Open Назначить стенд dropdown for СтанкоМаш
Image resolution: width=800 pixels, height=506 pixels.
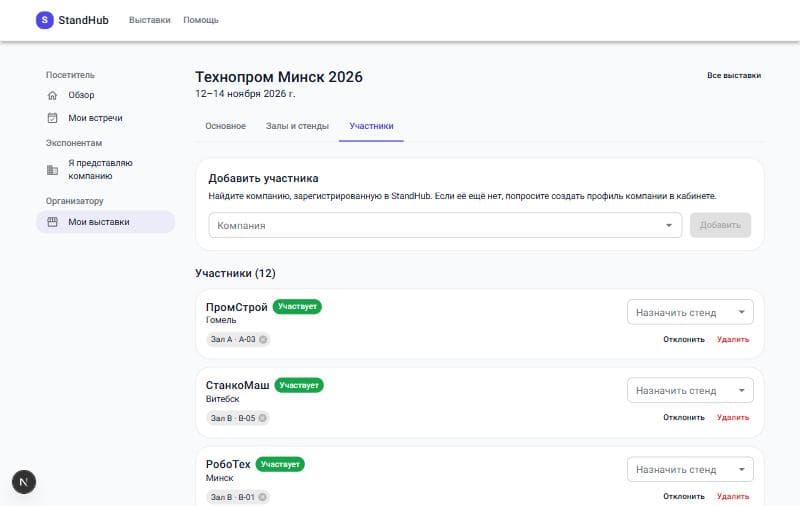coord(690,391)
